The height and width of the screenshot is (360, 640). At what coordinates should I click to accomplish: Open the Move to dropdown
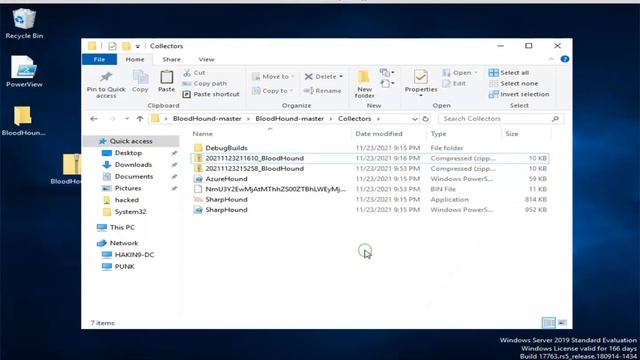(x=273, y=76)
